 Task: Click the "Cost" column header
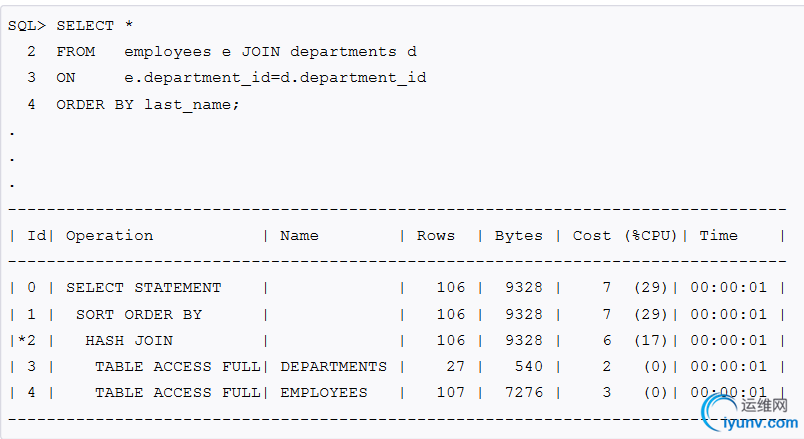click(x=591, y=236)
